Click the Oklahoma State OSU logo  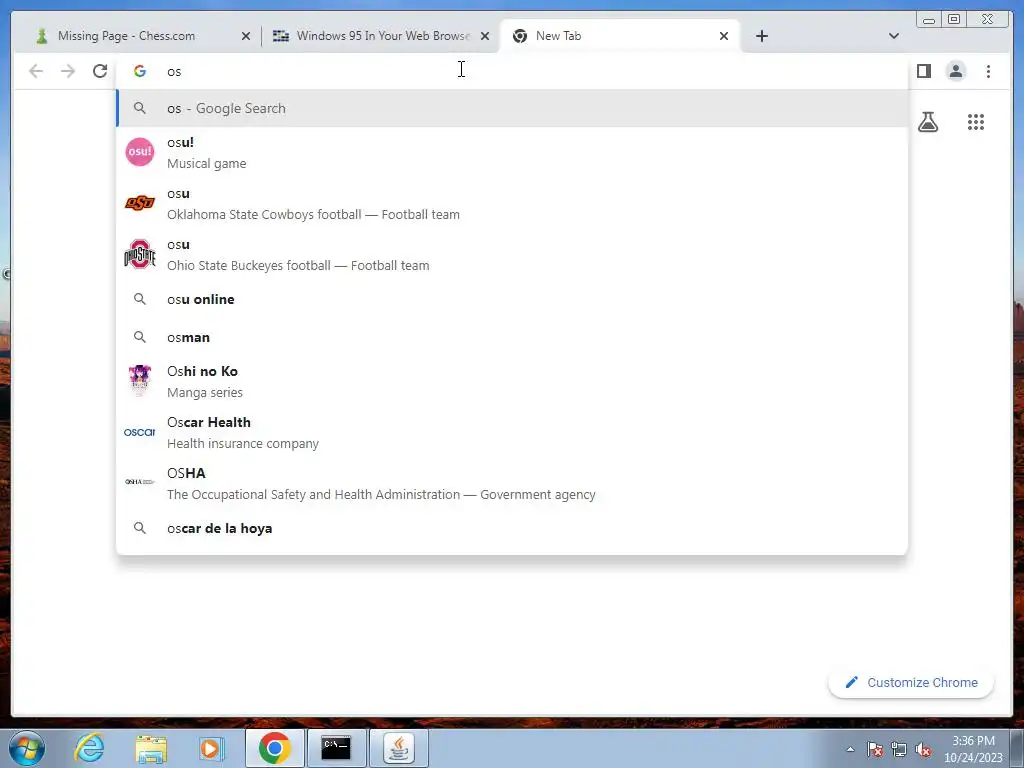[x=140, y=203]
